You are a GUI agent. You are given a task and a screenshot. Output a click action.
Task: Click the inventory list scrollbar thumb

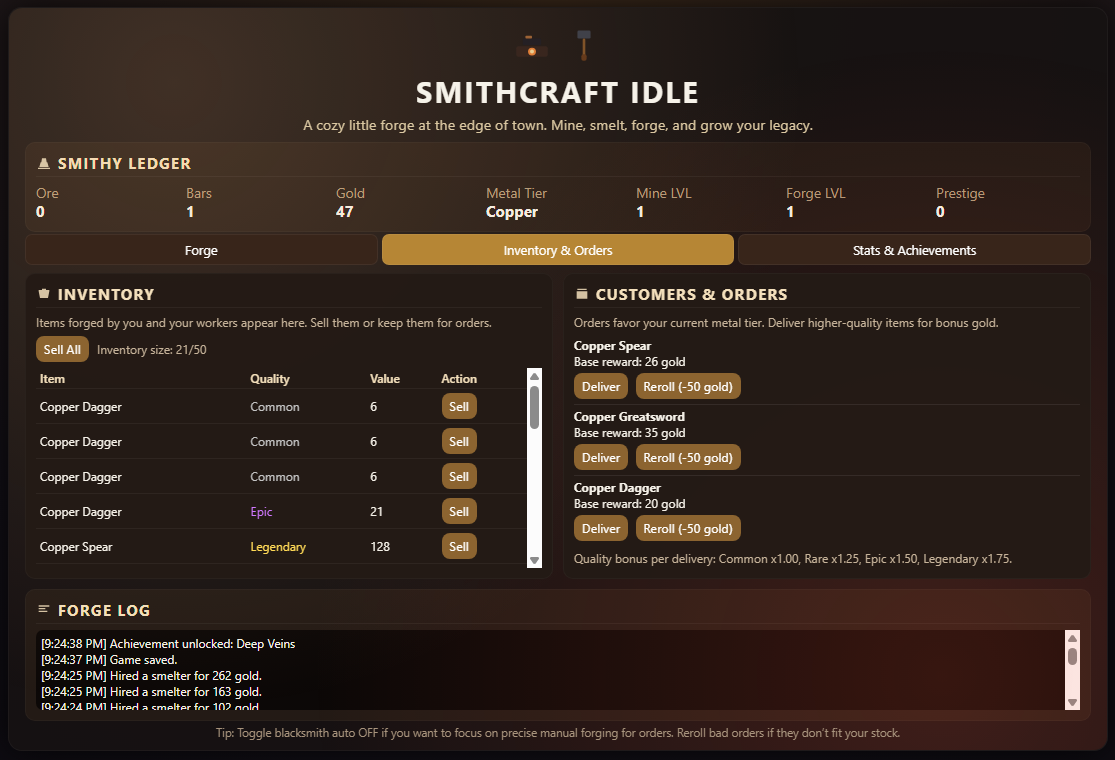tap(534, 406)
